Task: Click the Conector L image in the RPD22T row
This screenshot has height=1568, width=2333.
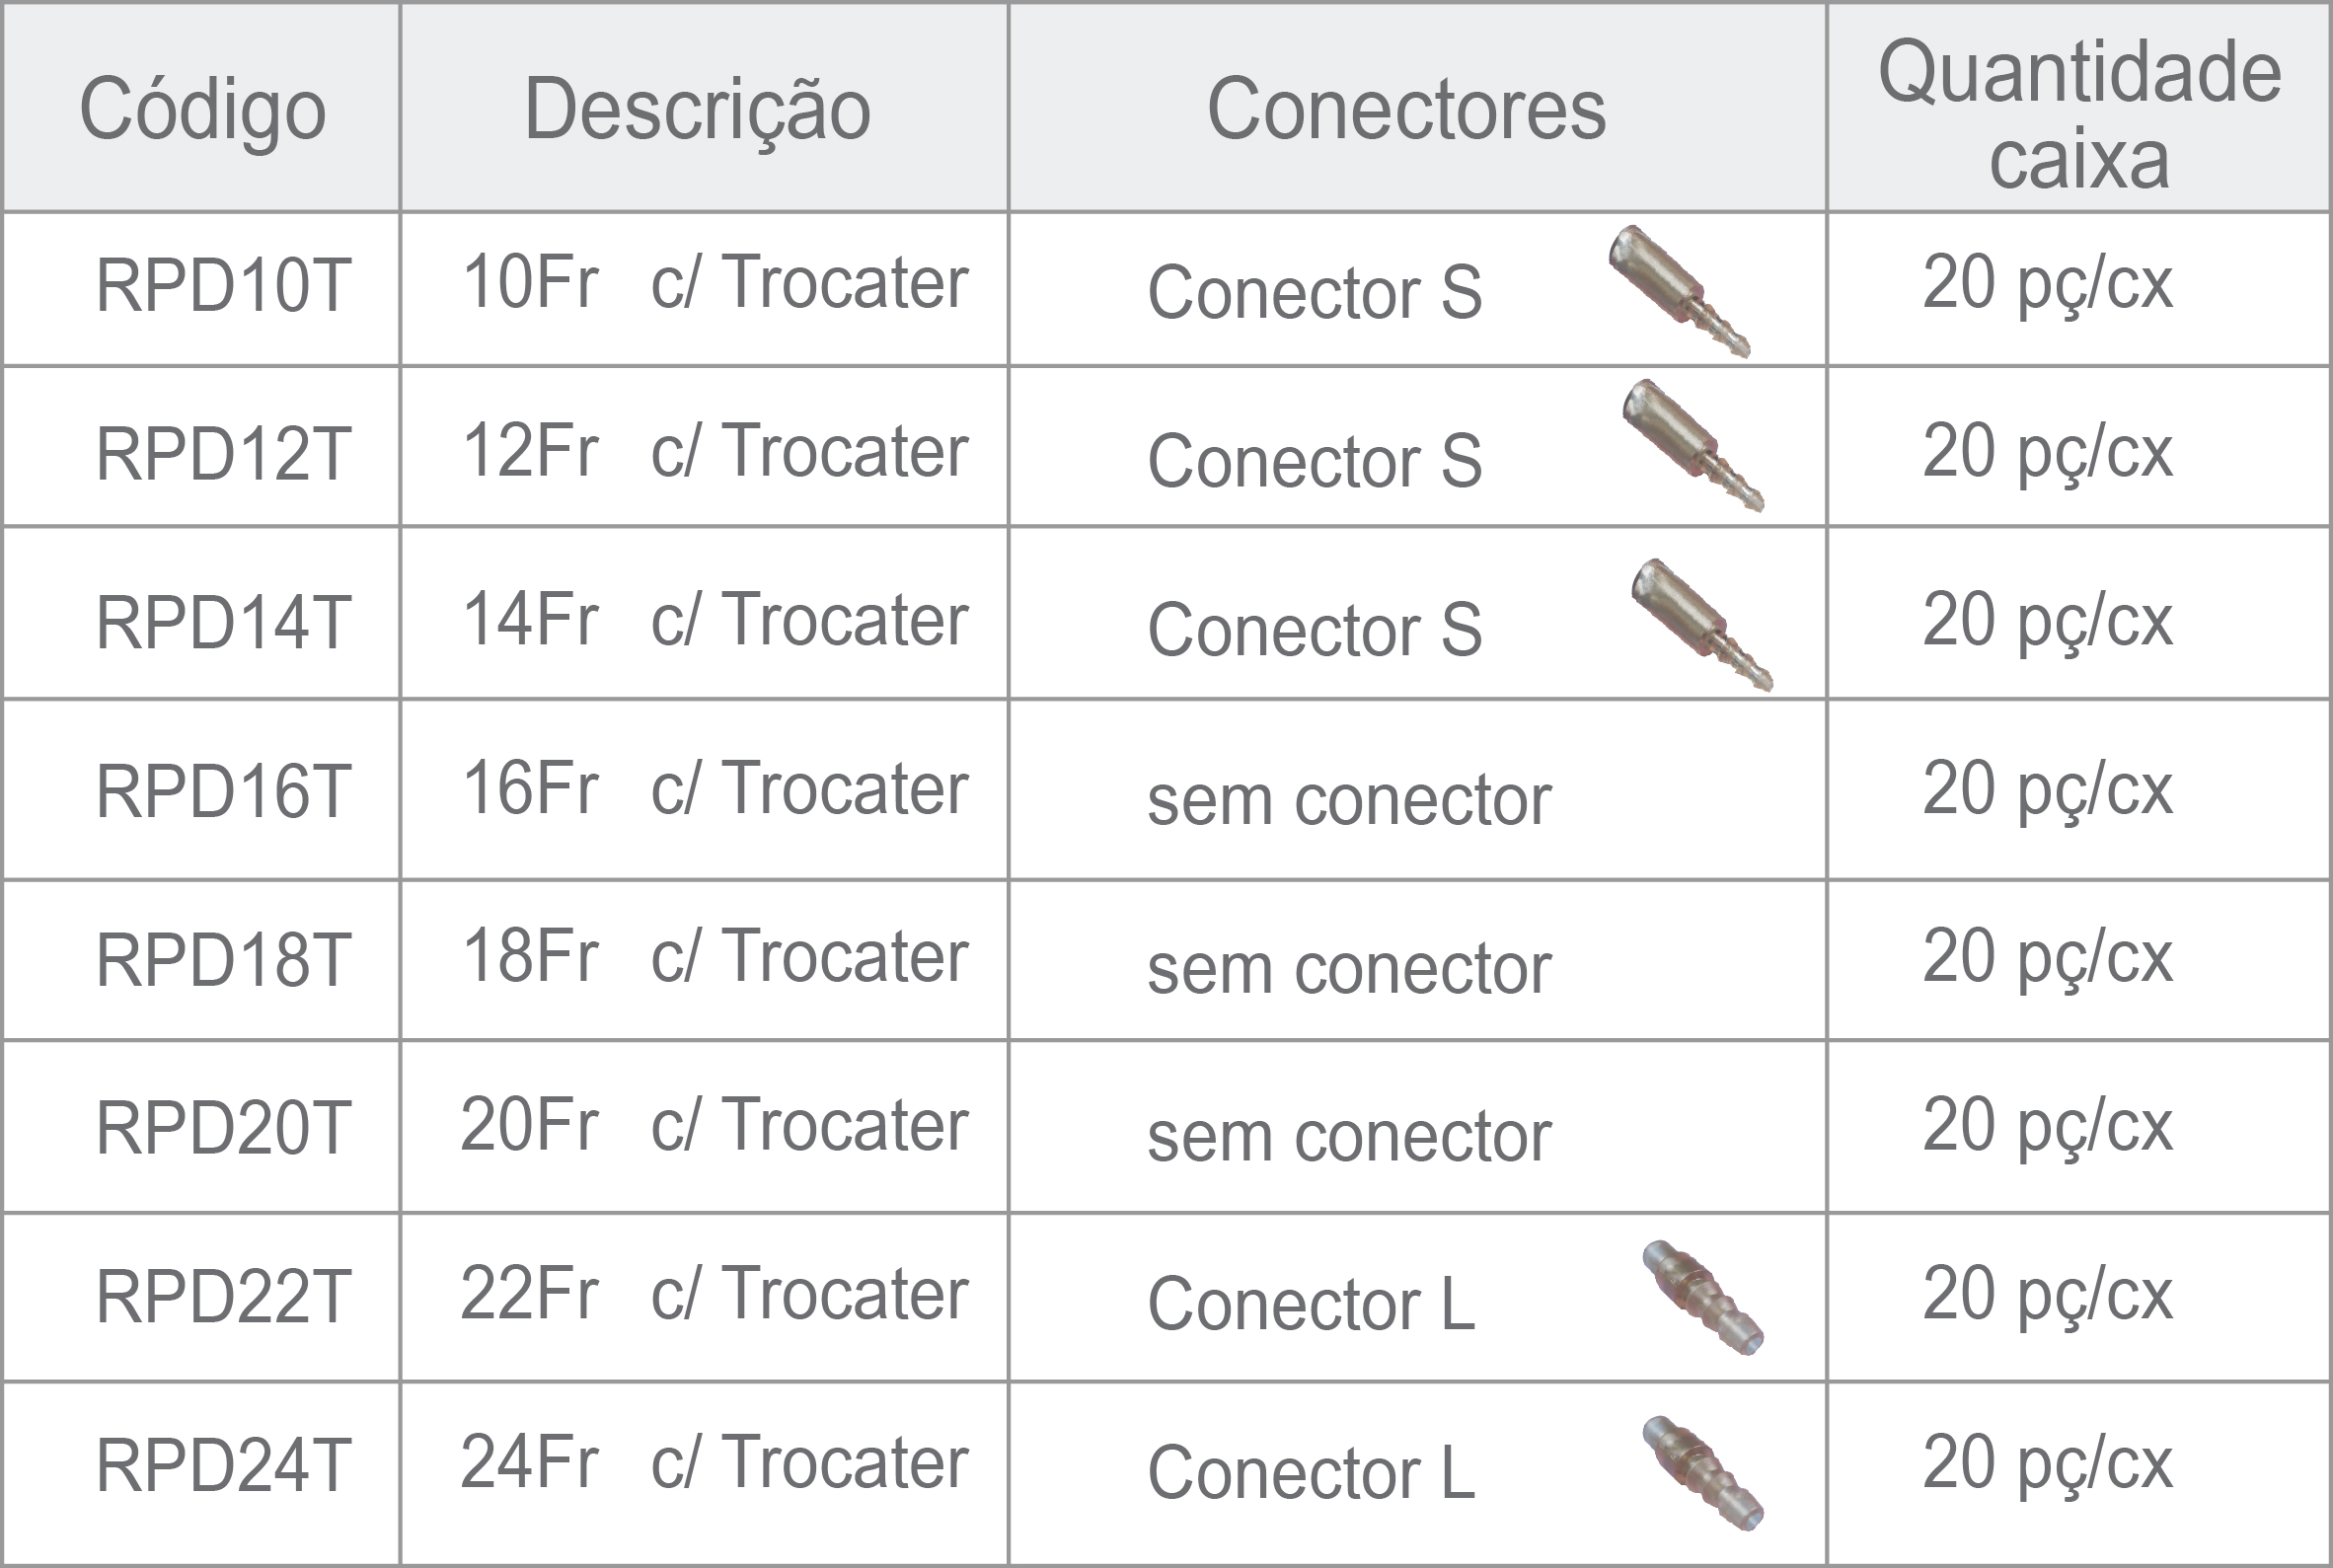Action: 1703,1298
